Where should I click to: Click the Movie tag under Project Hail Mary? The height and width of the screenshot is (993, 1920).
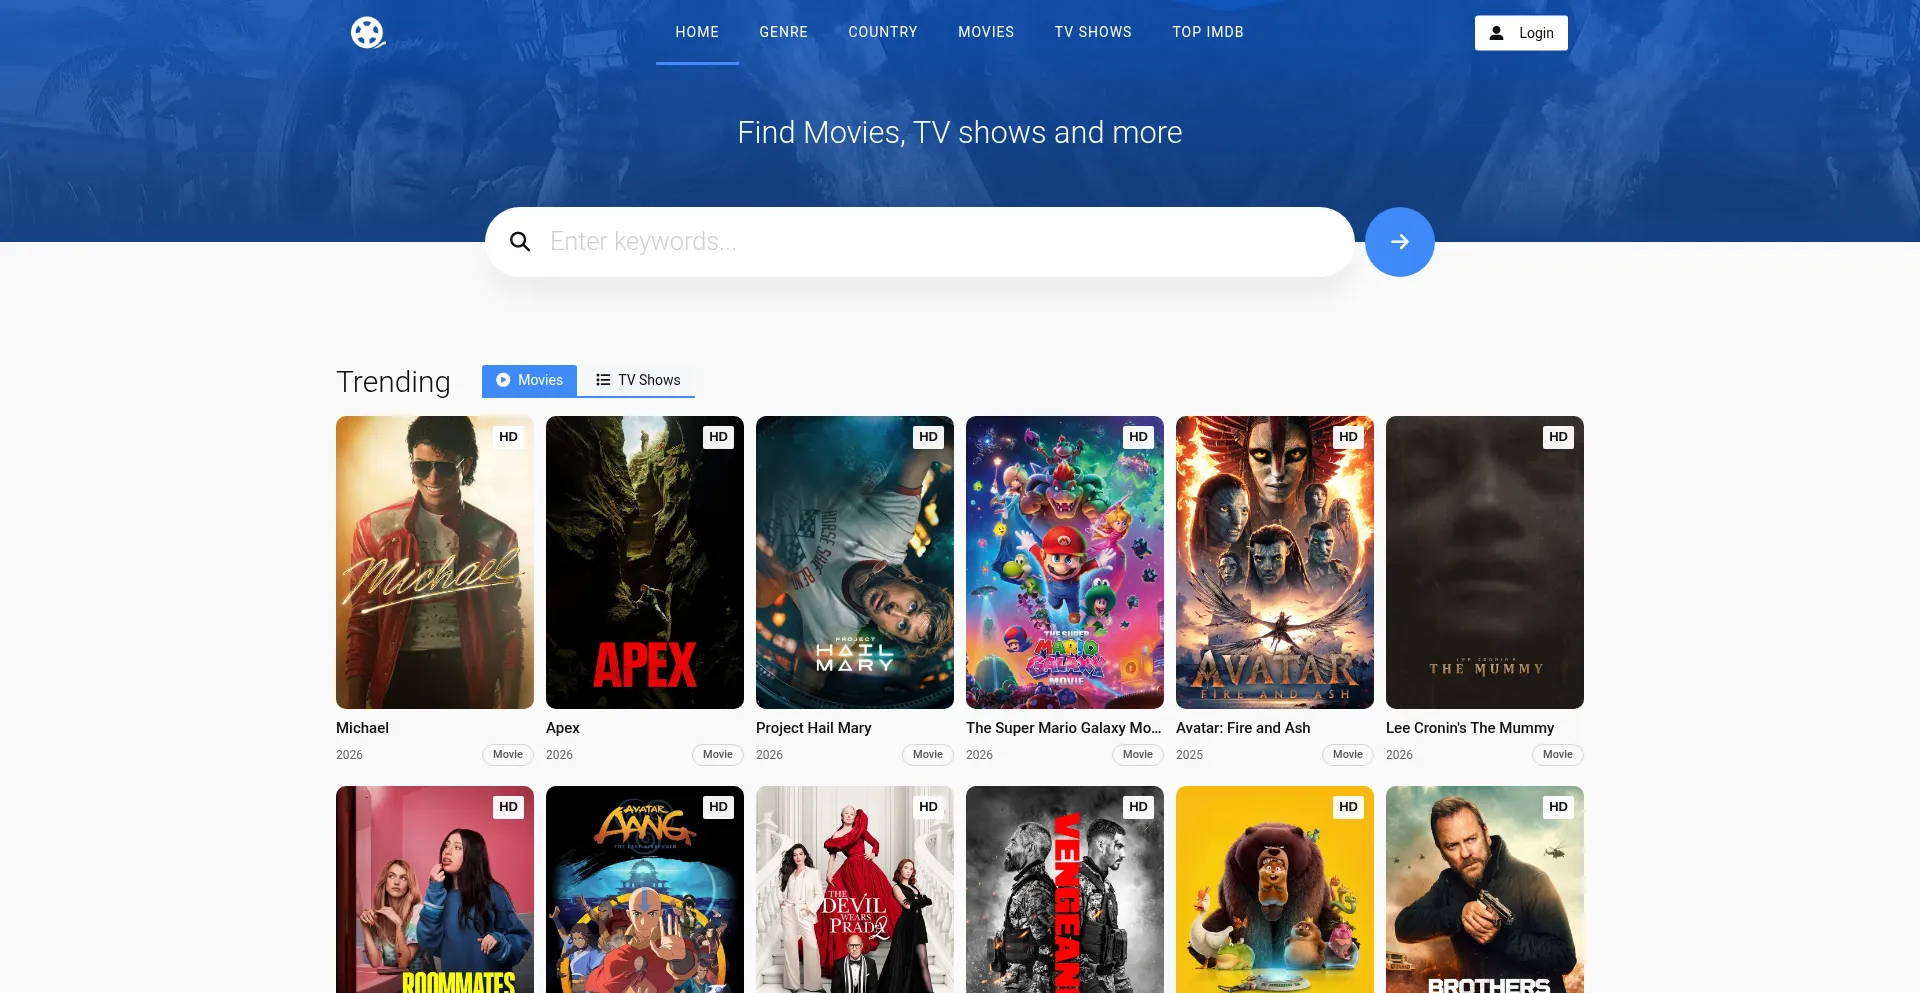coord(928,755)
